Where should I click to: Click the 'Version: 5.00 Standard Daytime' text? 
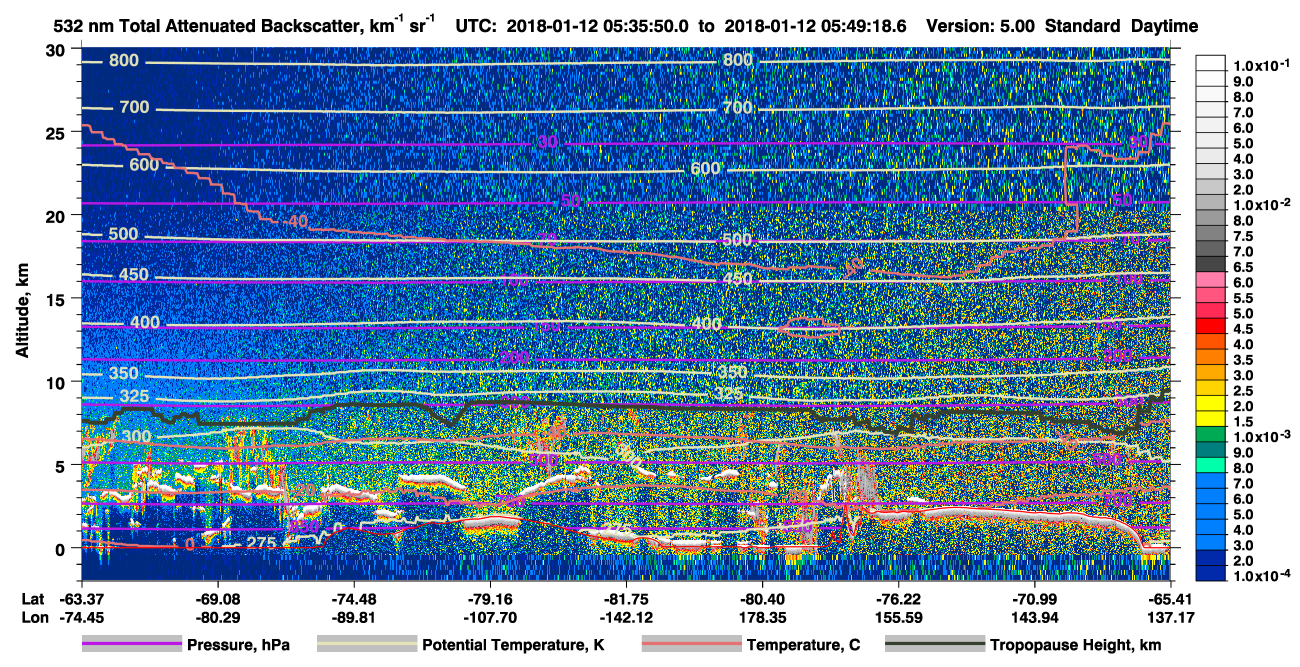pos(1062,26)
